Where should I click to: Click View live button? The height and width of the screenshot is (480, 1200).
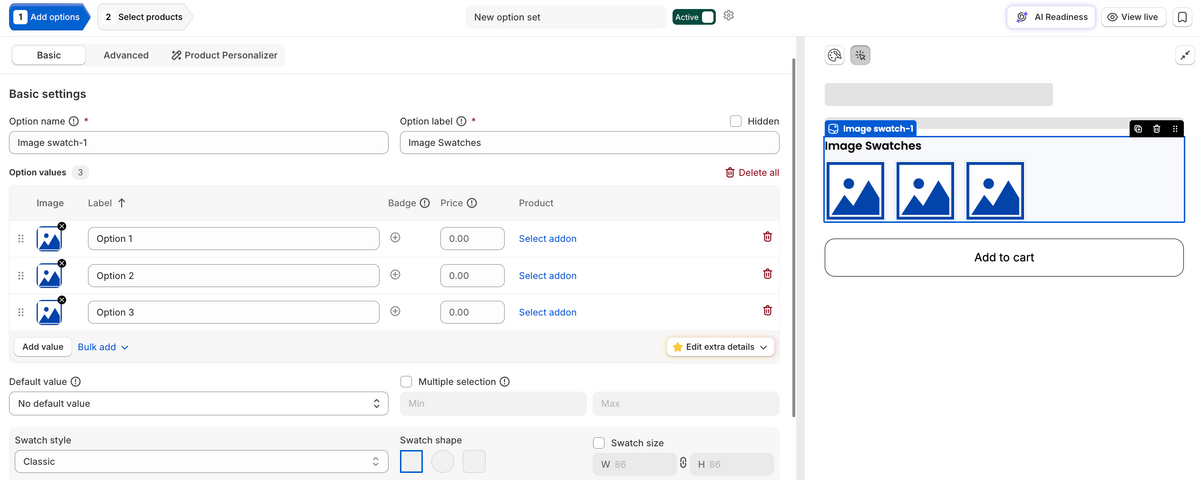click(x=1132, y=17)
